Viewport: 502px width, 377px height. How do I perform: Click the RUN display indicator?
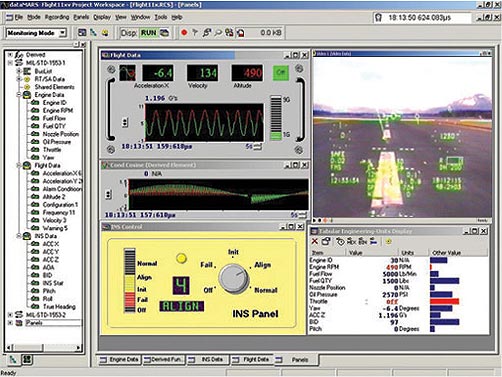tap(148, 33)
